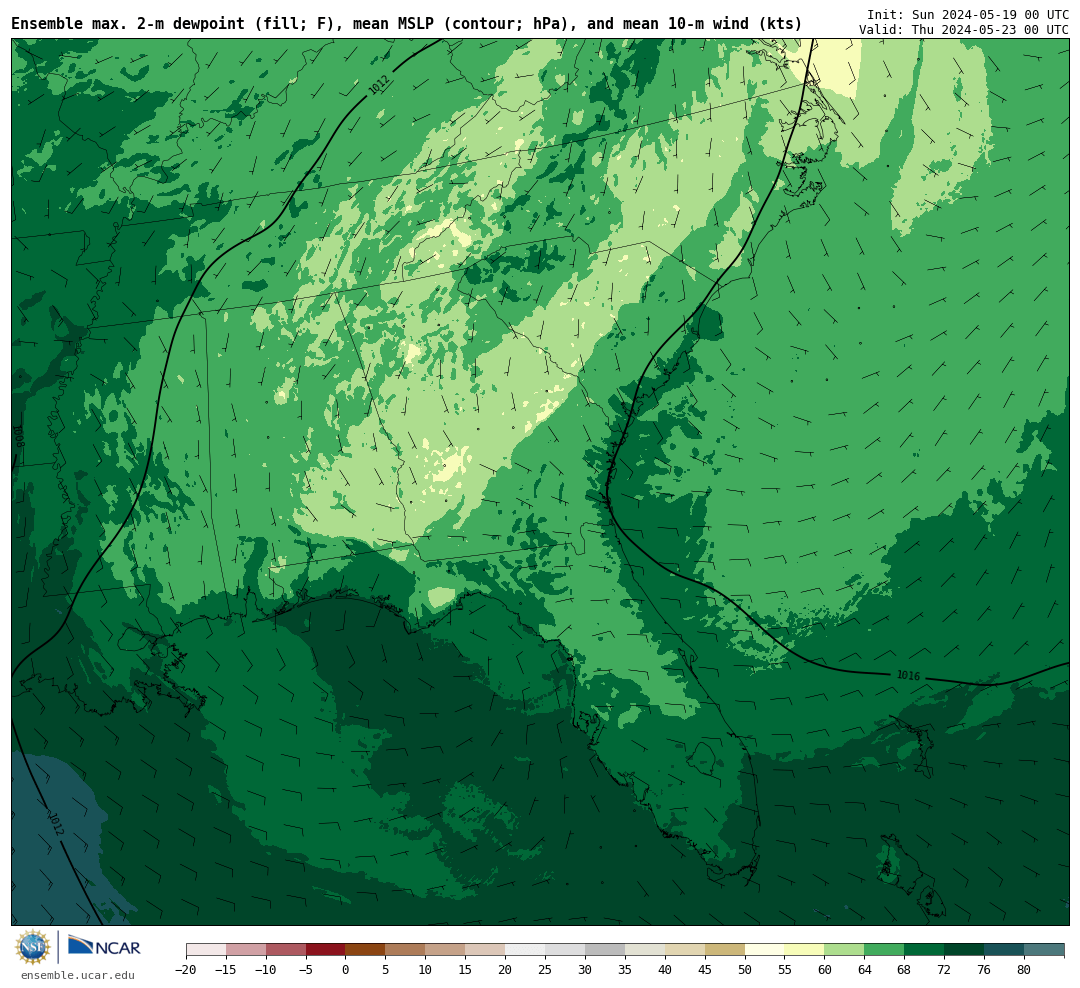Pick the dark green swatch between 68 and 72
1080x988 pixels.
click(925, 950)
